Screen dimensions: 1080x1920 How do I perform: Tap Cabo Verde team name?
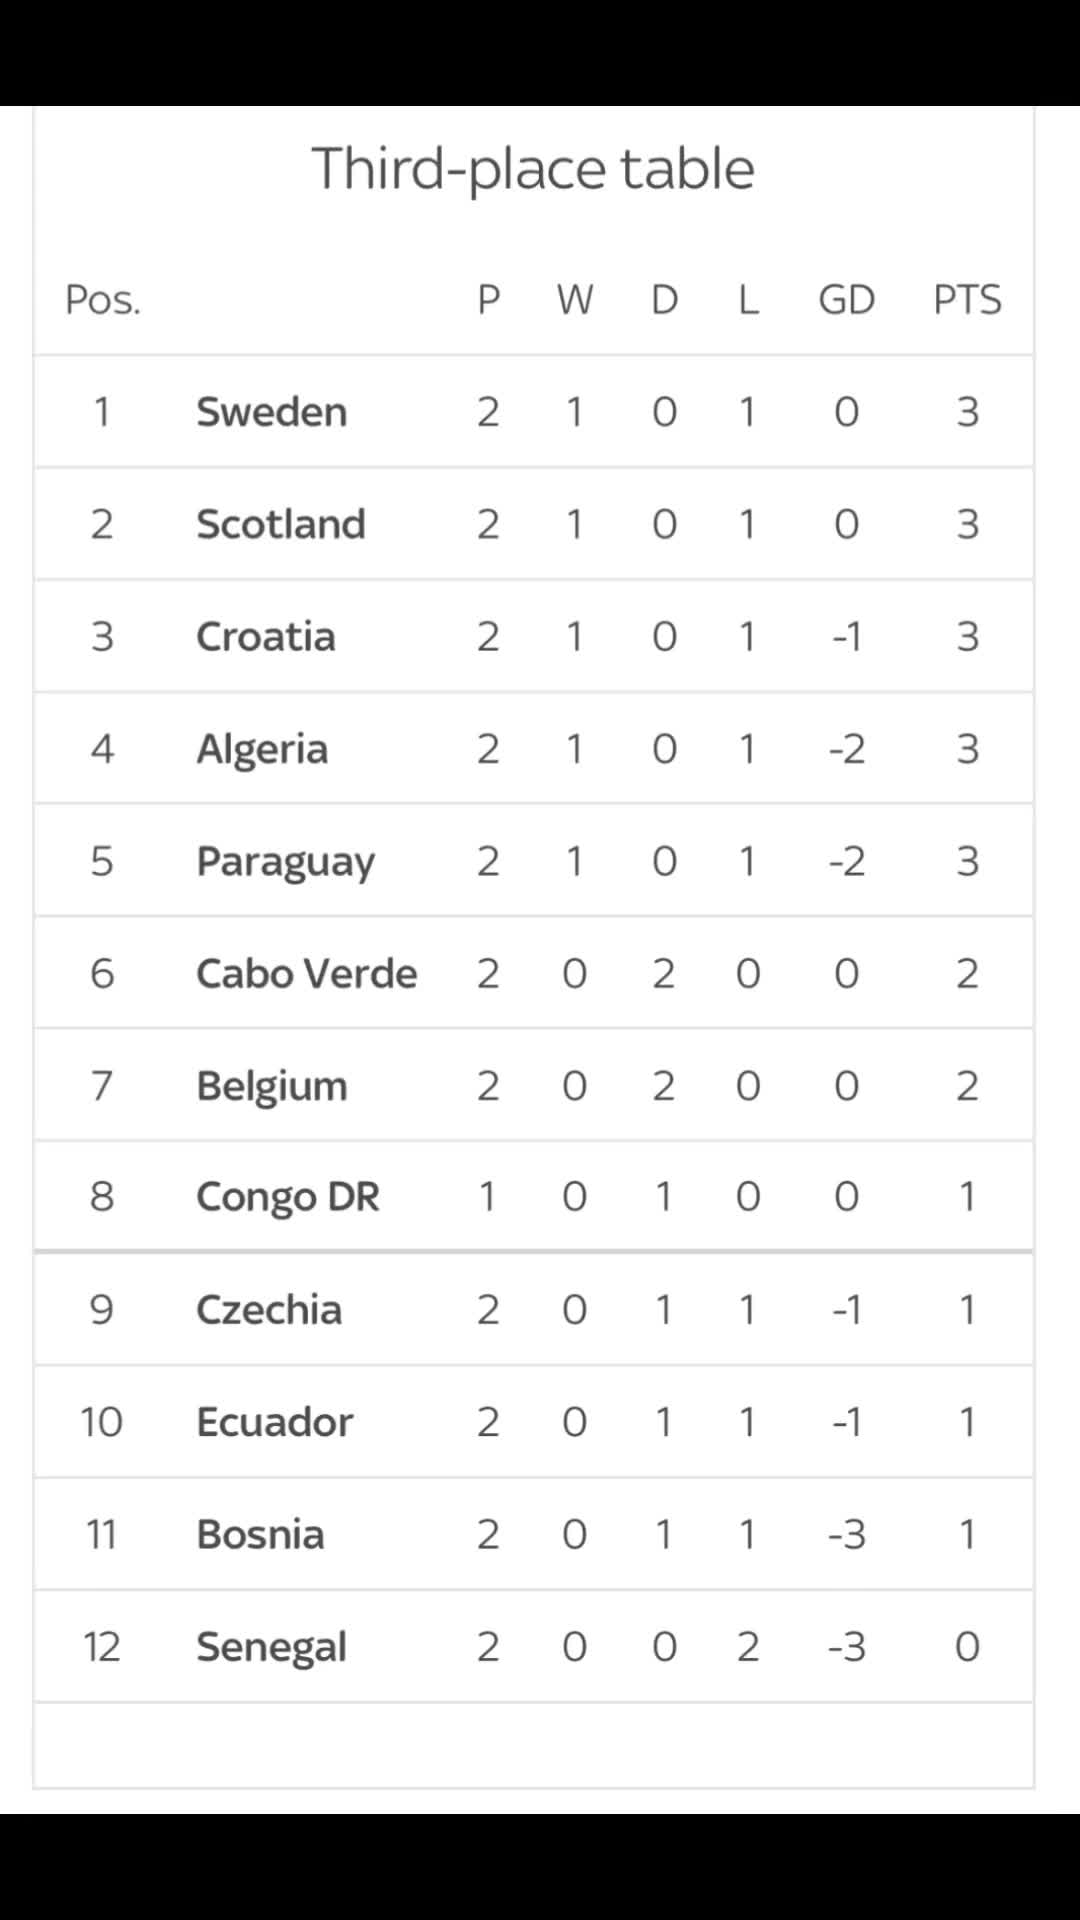(306, 973)
